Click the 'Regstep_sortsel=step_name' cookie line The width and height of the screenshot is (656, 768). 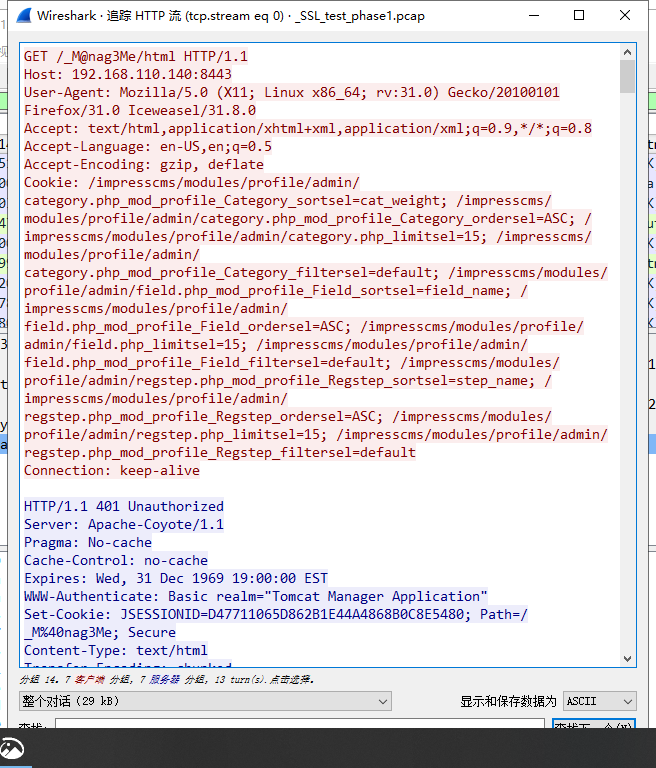point(288,381)
